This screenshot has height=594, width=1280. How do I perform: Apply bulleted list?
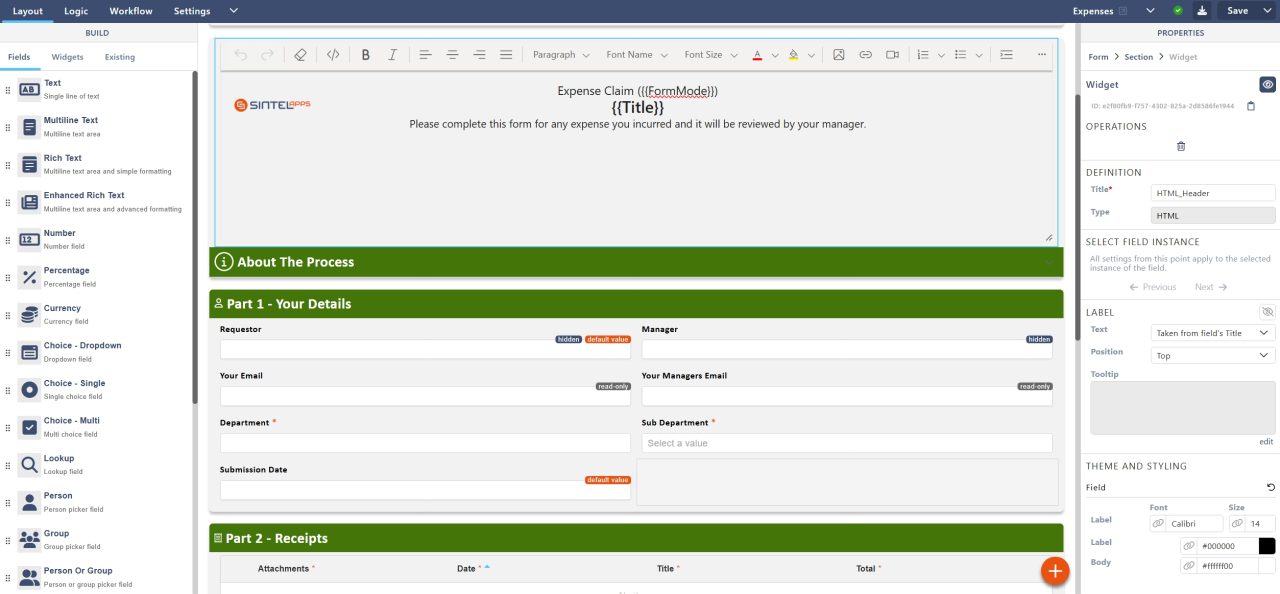click(960, 55)
